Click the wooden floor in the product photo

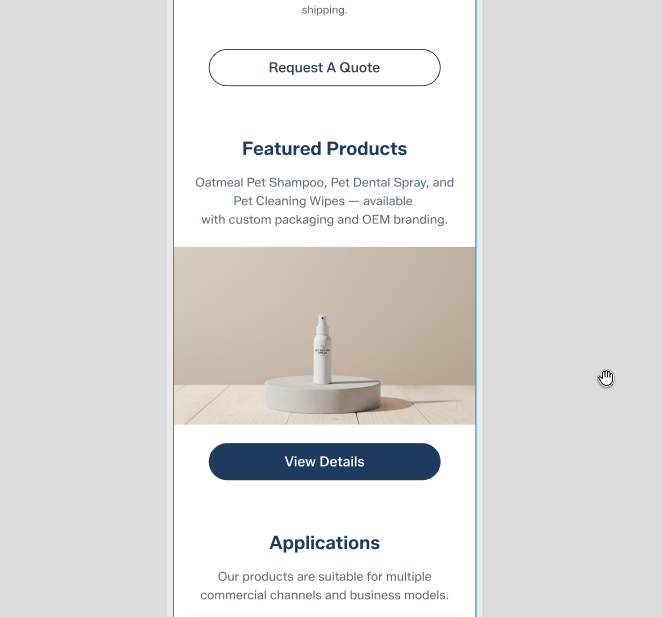[x=427, y=408]
